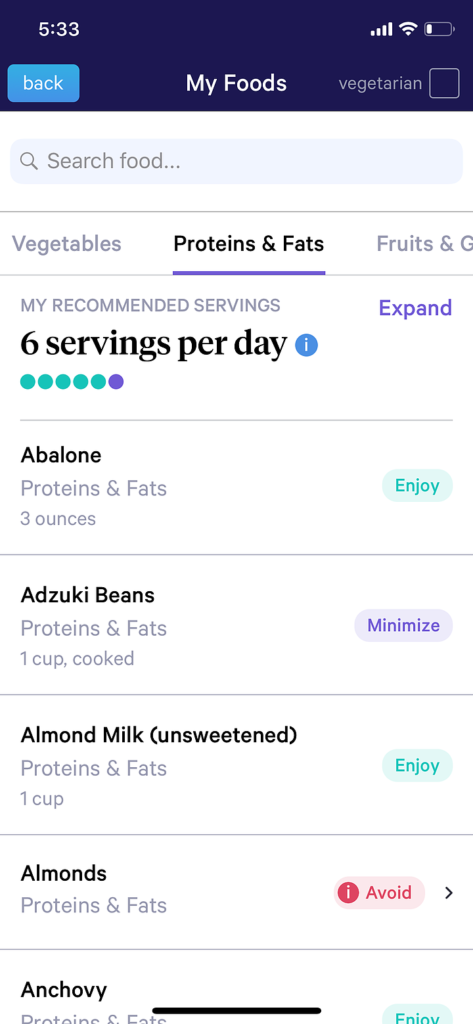Viewport: 473px width, 1024px height.
Task: Tap the battery status icon
Action: [x=439, y=29]
